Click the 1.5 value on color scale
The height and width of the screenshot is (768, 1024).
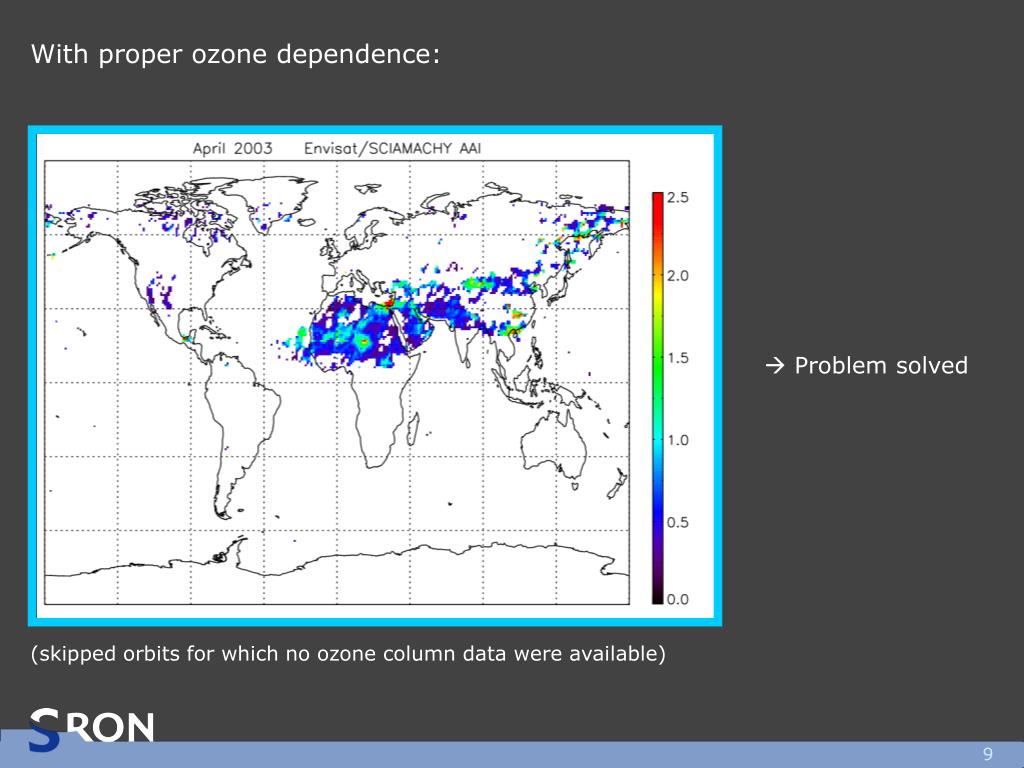click(678, 358)
